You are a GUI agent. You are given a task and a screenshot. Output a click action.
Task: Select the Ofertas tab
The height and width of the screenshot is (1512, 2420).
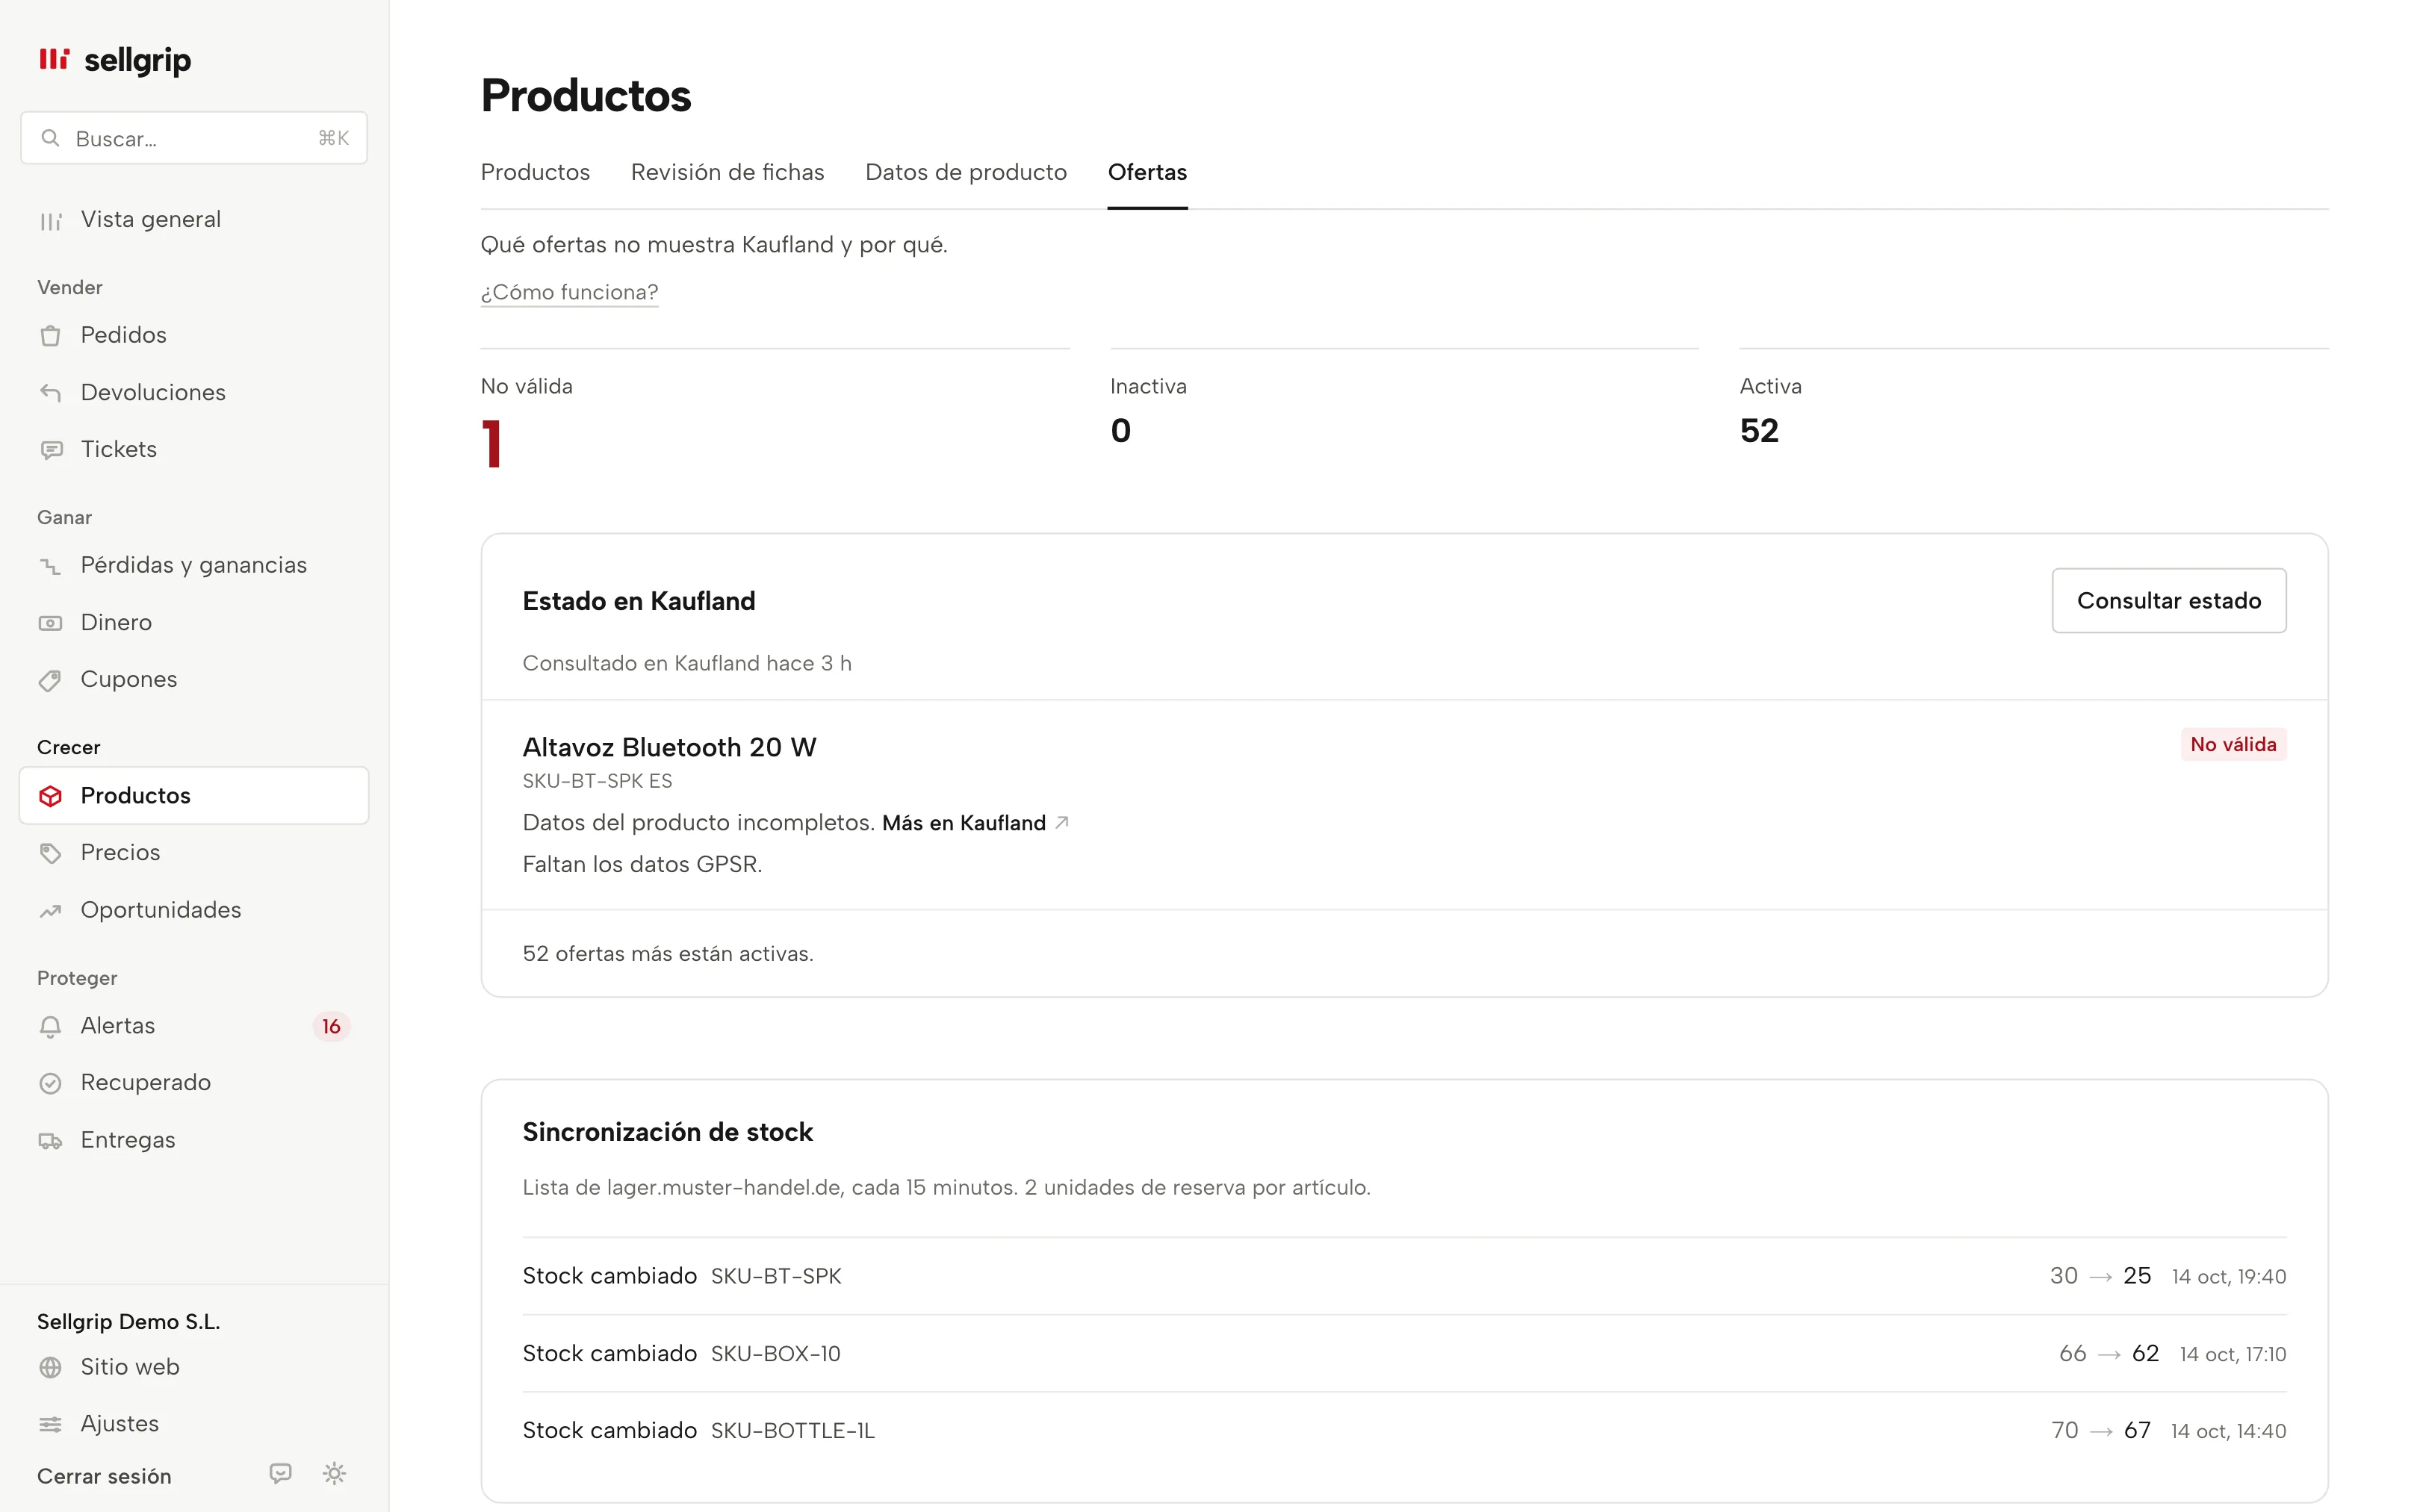pyautogui.click(x=1147, y=172)
